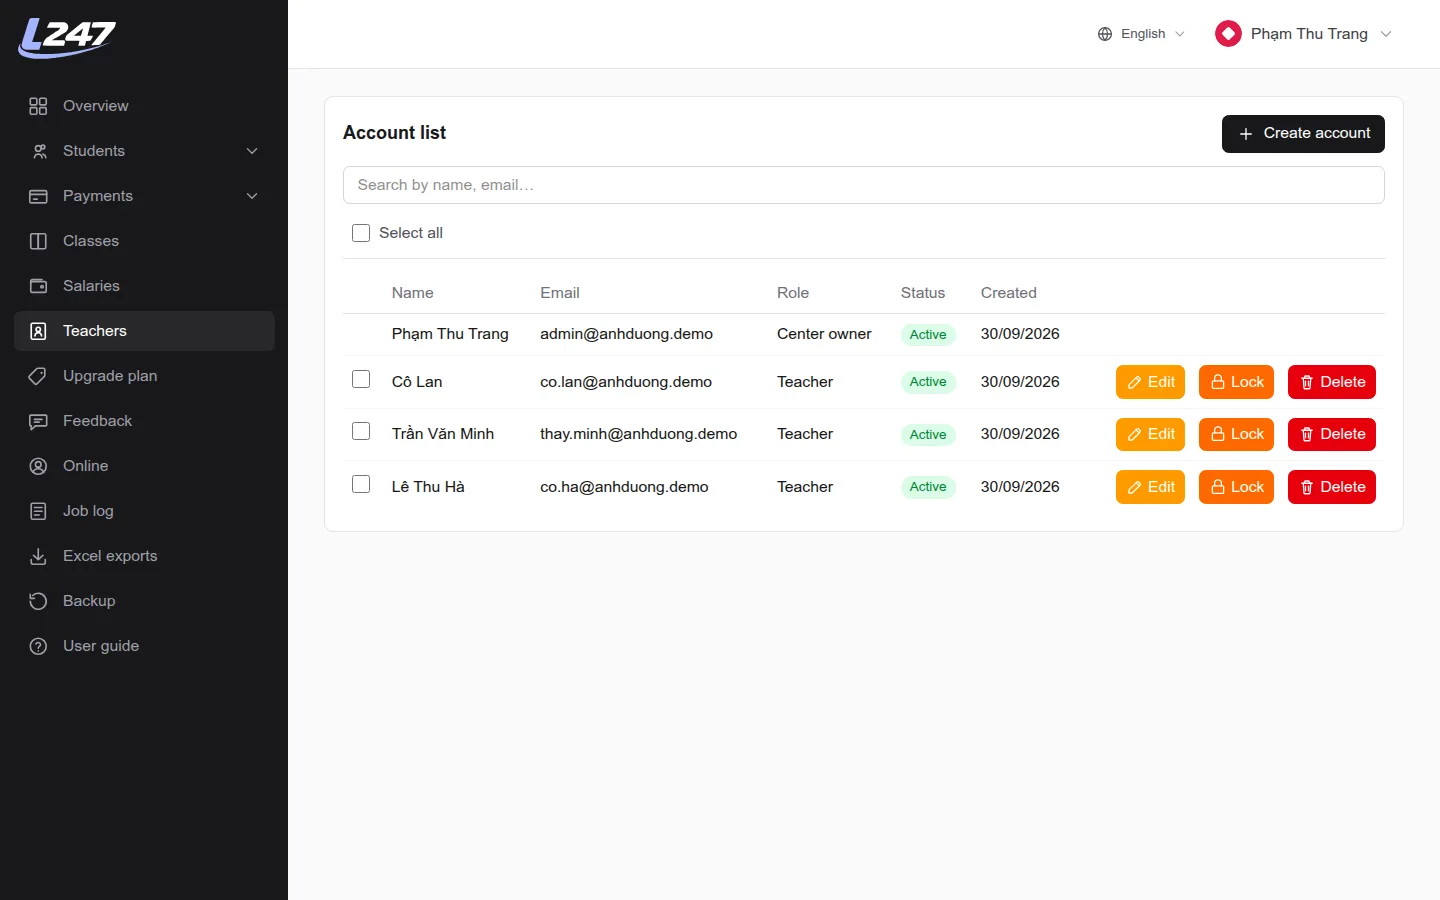
Task: Expand the Payments submenu chevron
Action: (252, 196)
